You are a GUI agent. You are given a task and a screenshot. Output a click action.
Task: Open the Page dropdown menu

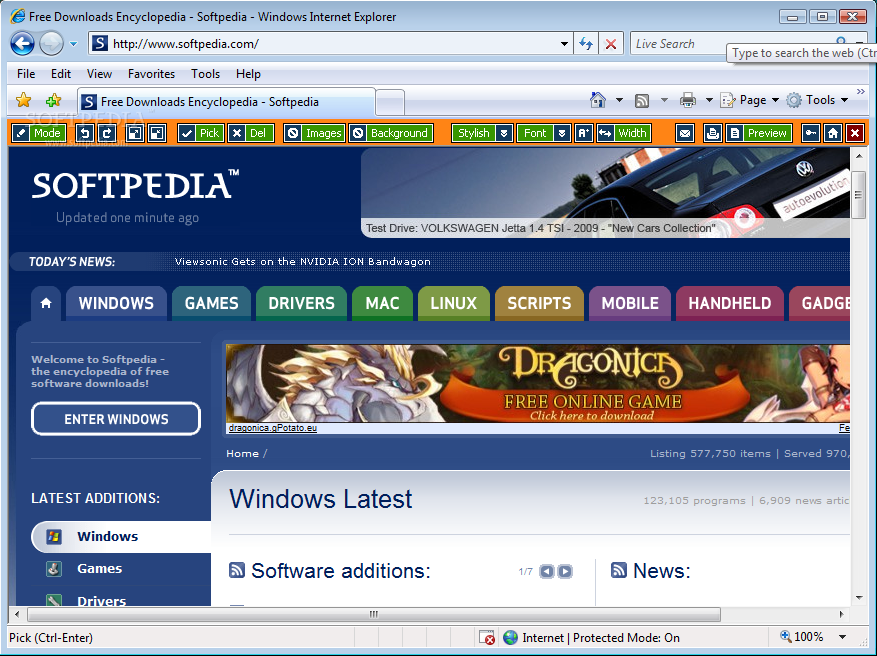tap(750, 100)
